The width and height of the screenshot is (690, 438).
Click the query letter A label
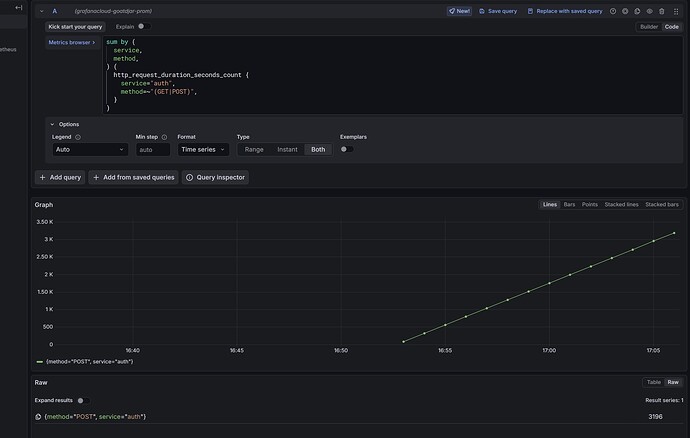click(x=55, y=11)
